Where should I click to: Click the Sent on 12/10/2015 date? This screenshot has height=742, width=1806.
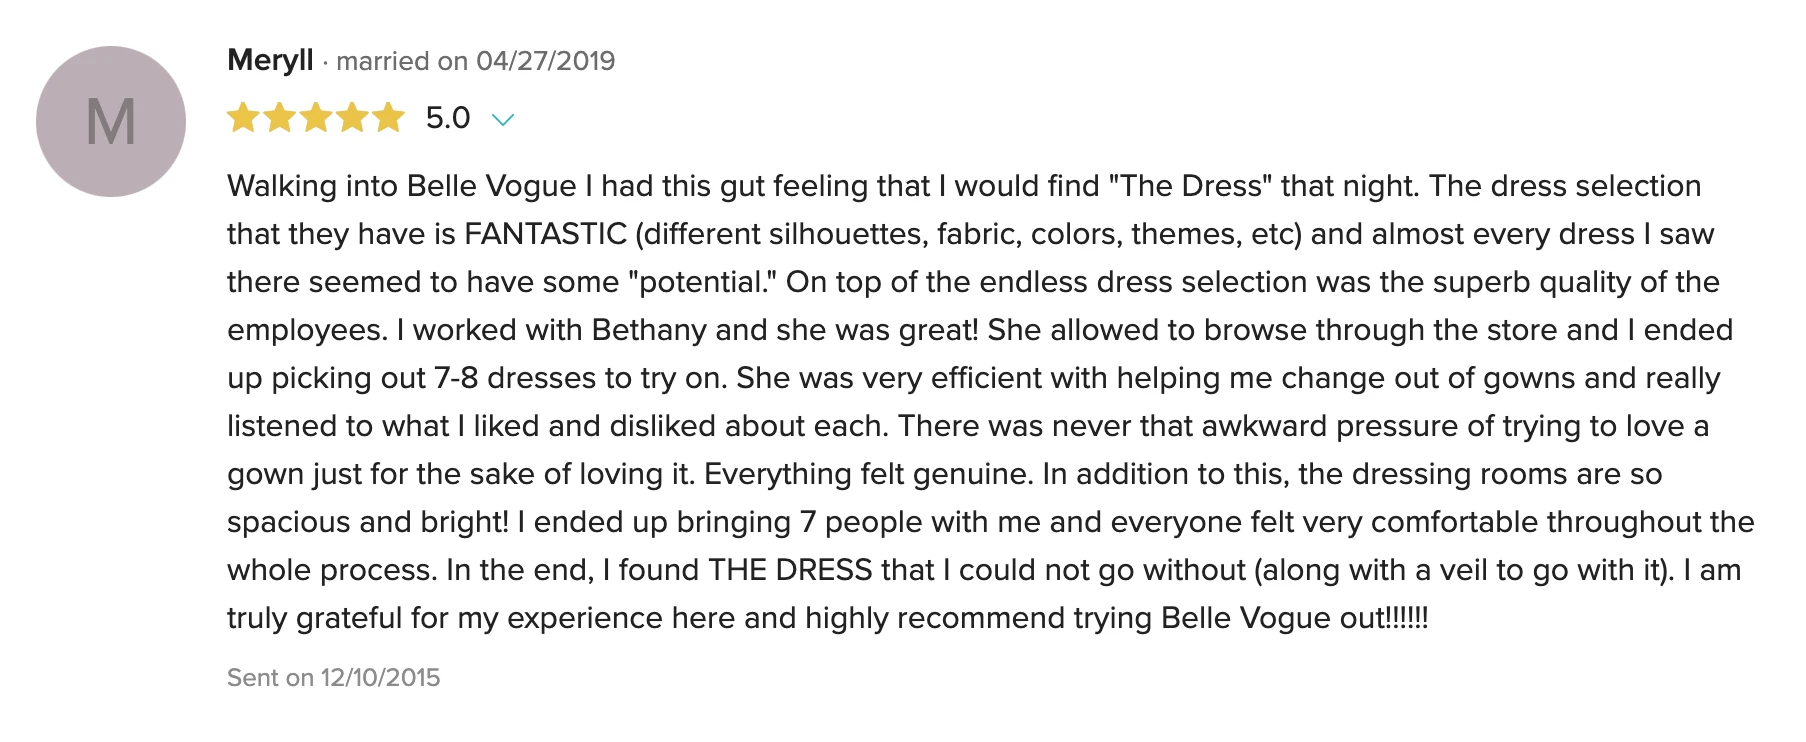point(334,677)
